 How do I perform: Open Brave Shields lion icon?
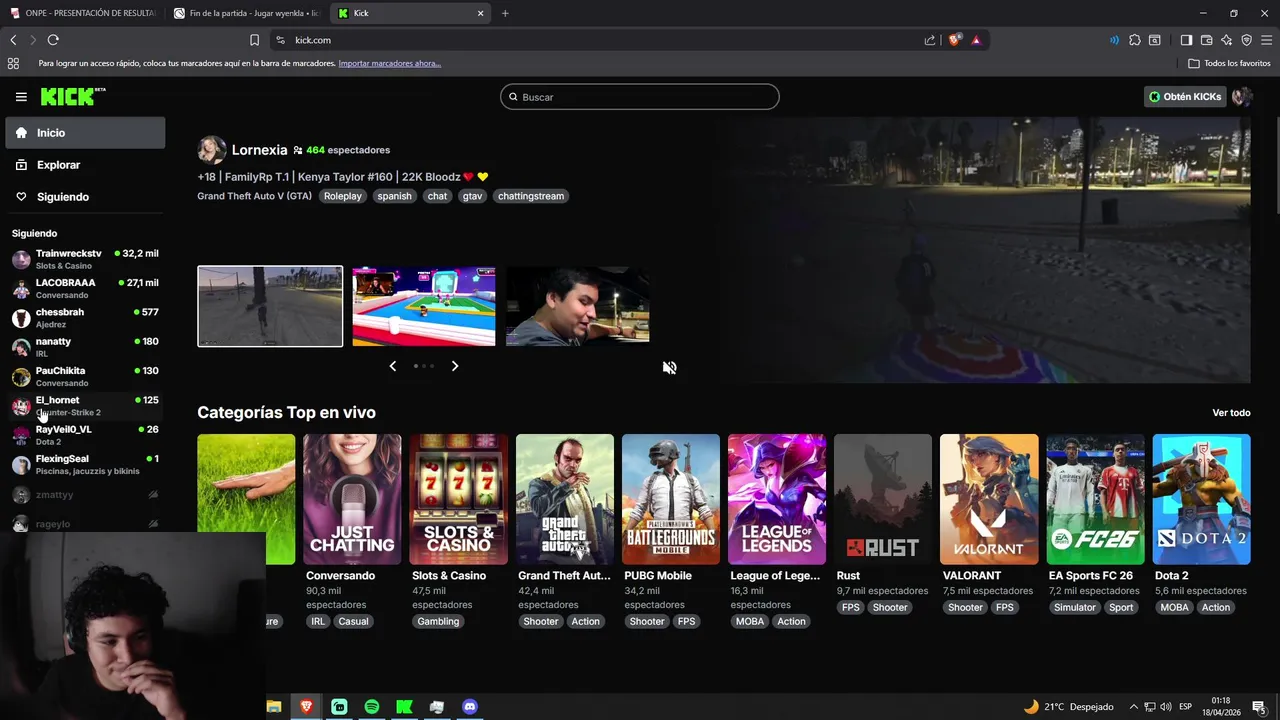(x=954, y=40)
